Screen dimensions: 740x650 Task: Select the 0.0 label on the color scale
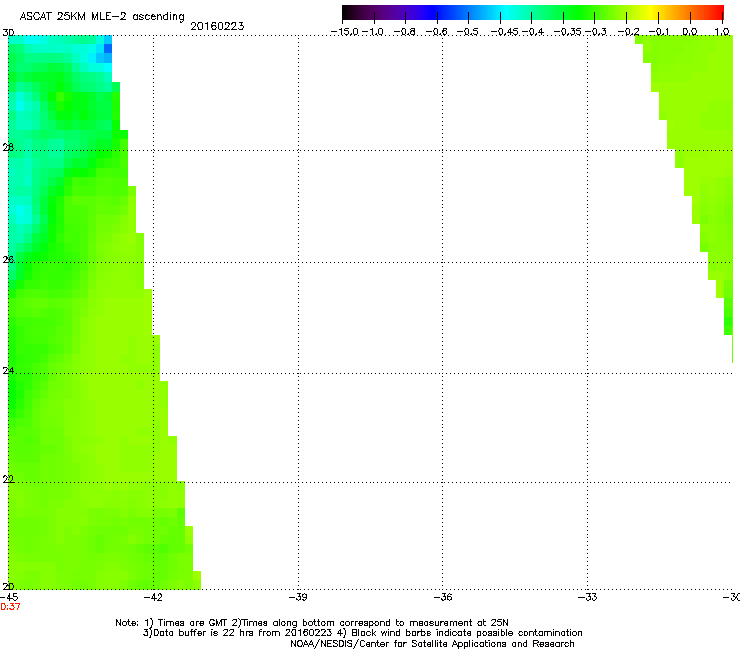pos(690,32)
